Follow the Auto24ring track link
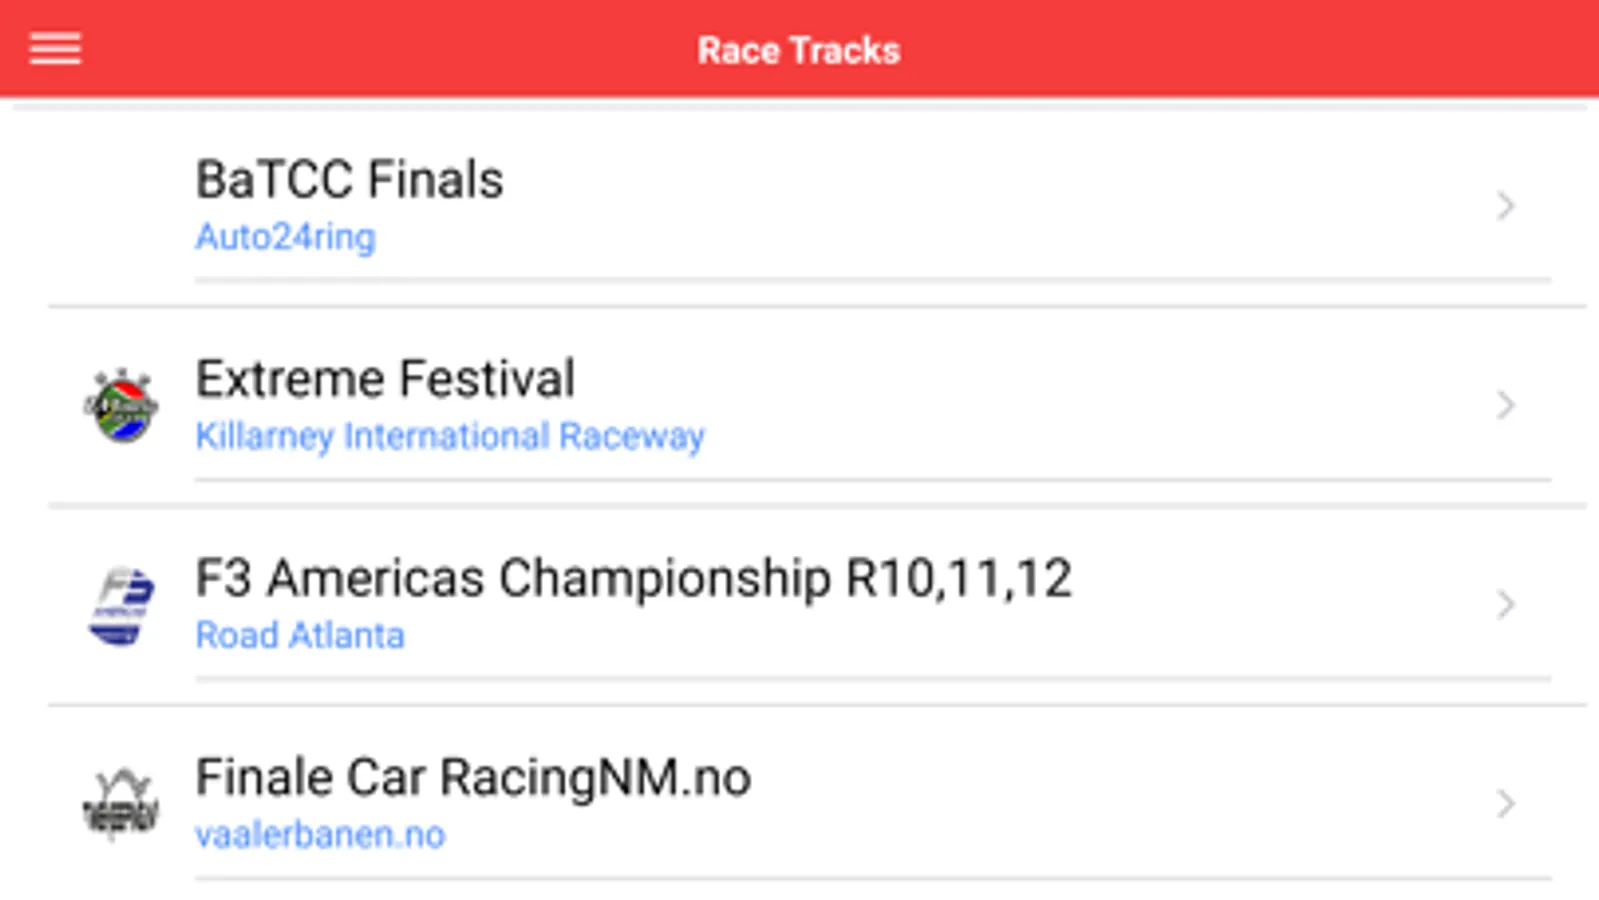Image resolution: width=1599 pixels, height=900 pixels. pyautogui.click(x=285, y=237)
